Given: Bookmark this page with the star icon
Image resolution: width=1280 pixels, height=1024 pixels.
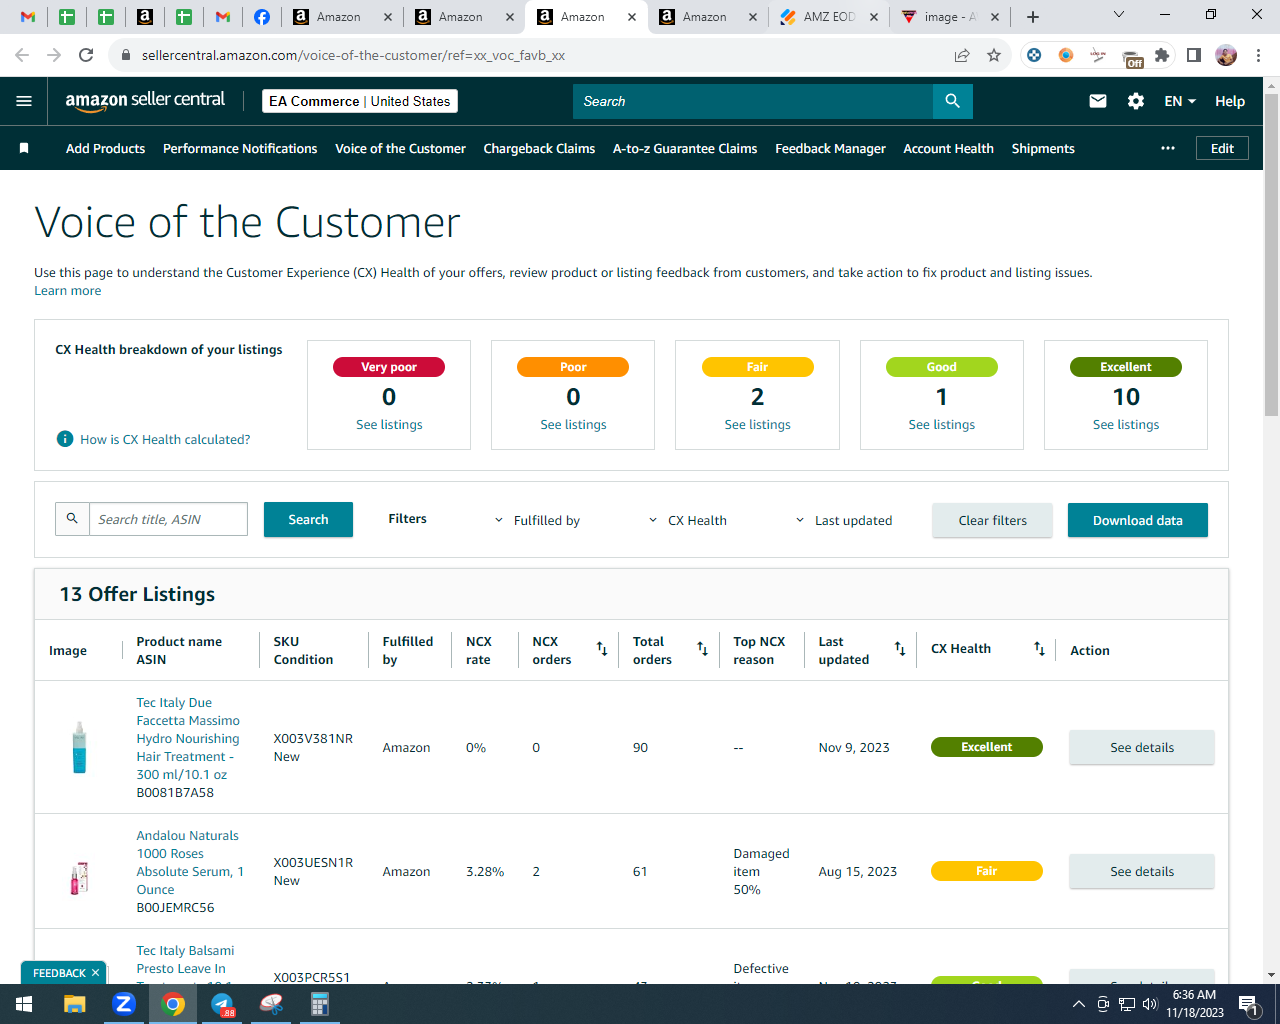Looking at the screenshot, I should tap(994, 55).
